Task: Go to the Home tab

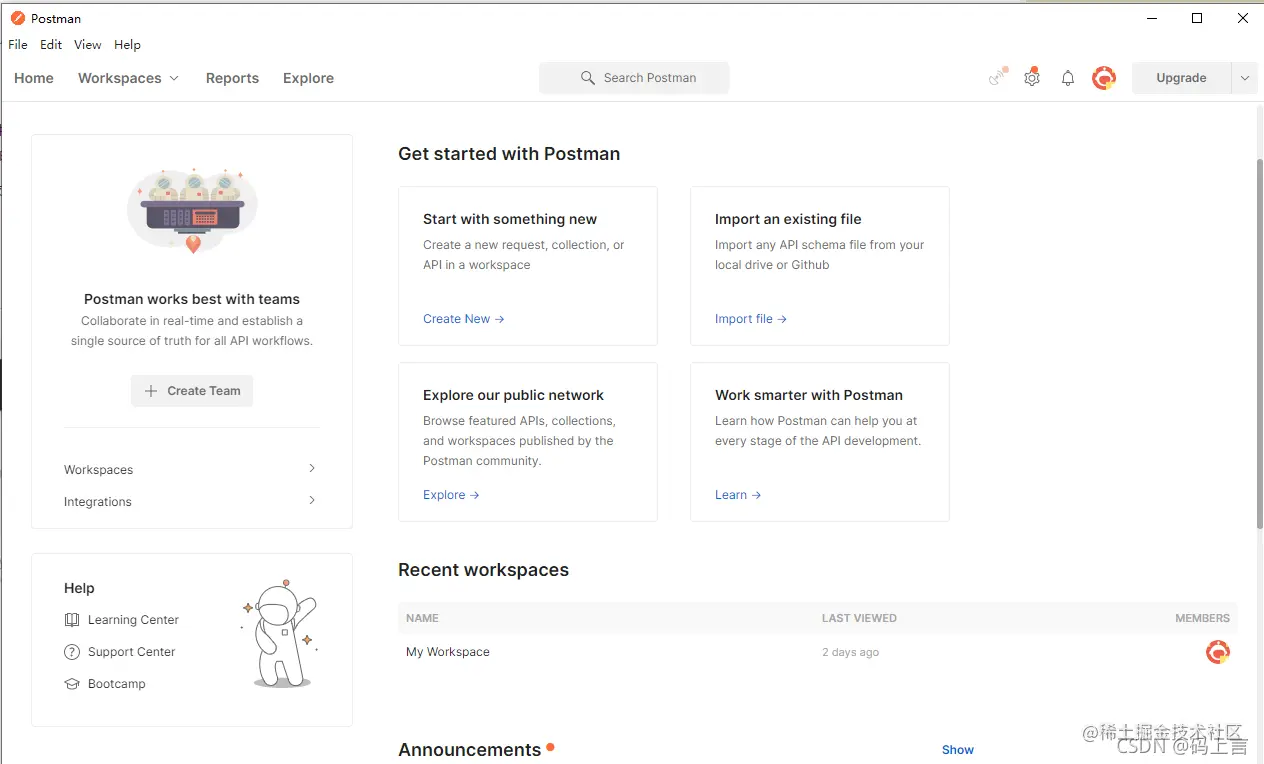Action: pos(34,78)
